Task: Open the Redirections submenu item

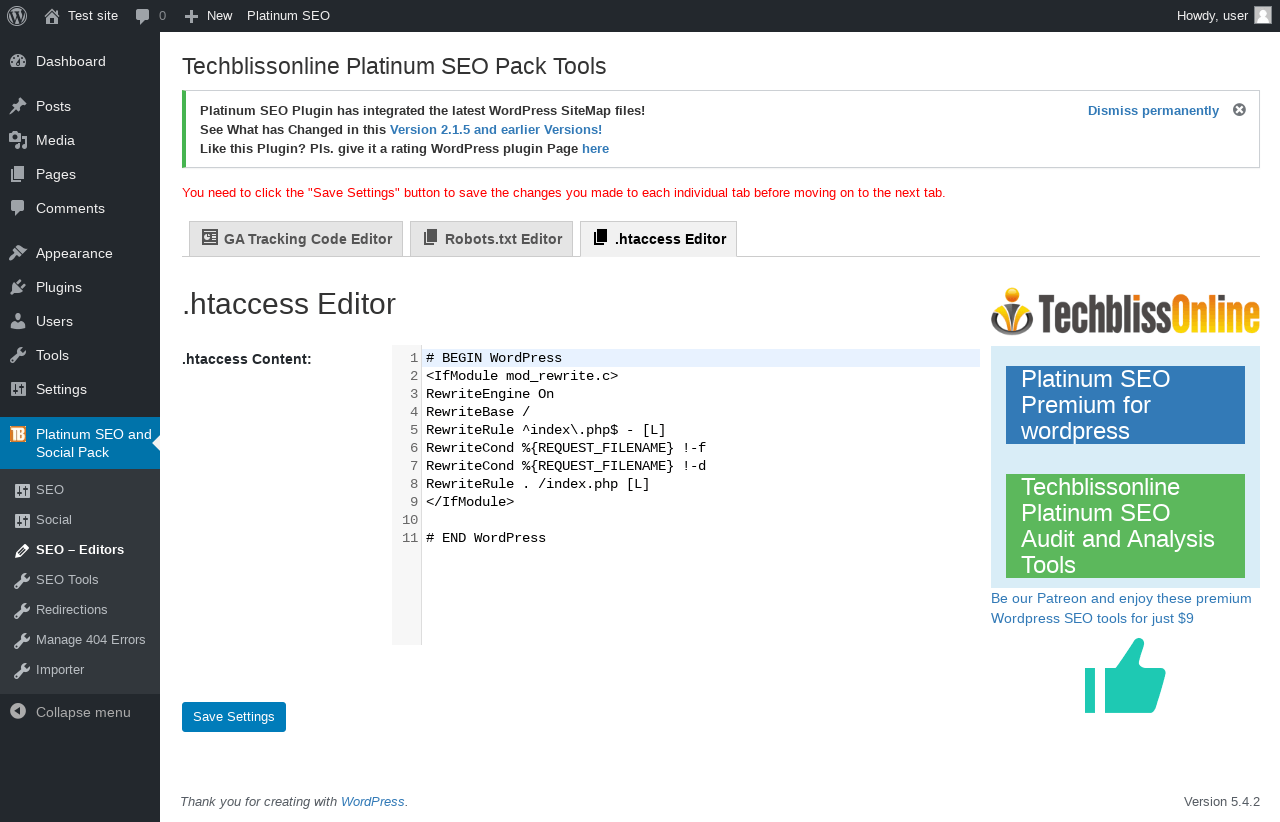Action: coord(71,610)
